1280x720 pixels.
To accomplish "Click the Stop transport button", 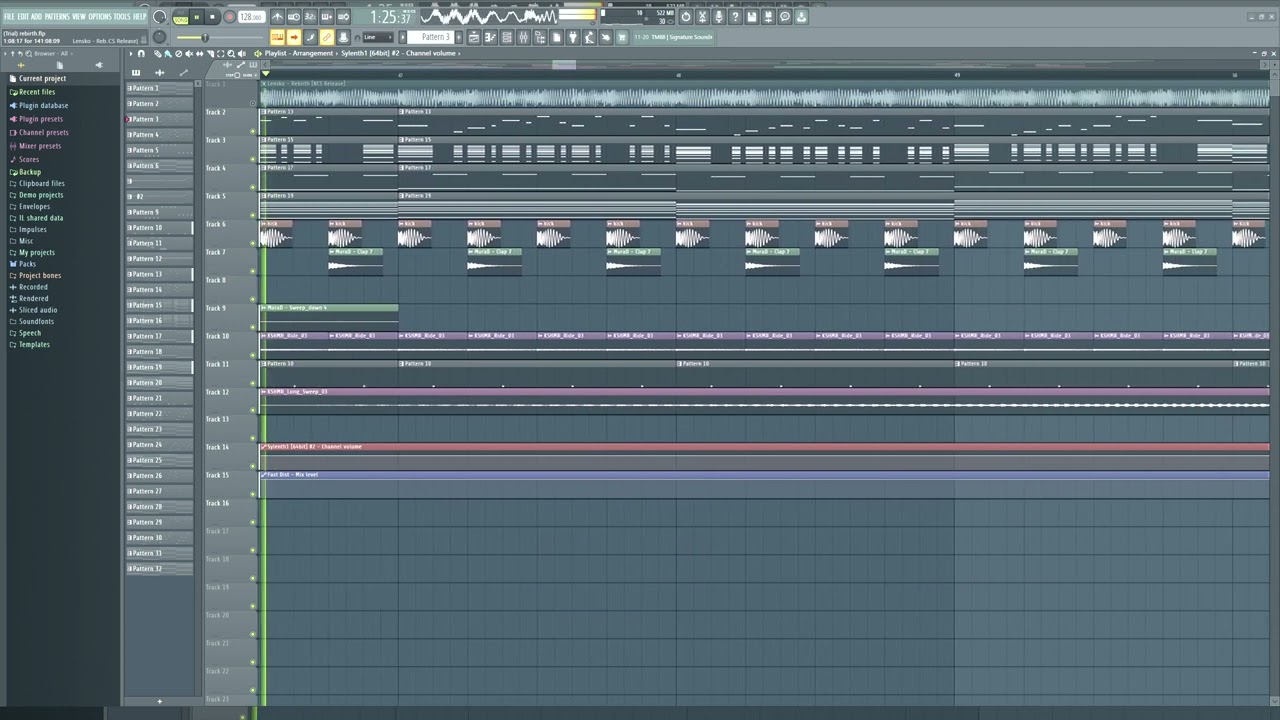I will pos(212,17).
